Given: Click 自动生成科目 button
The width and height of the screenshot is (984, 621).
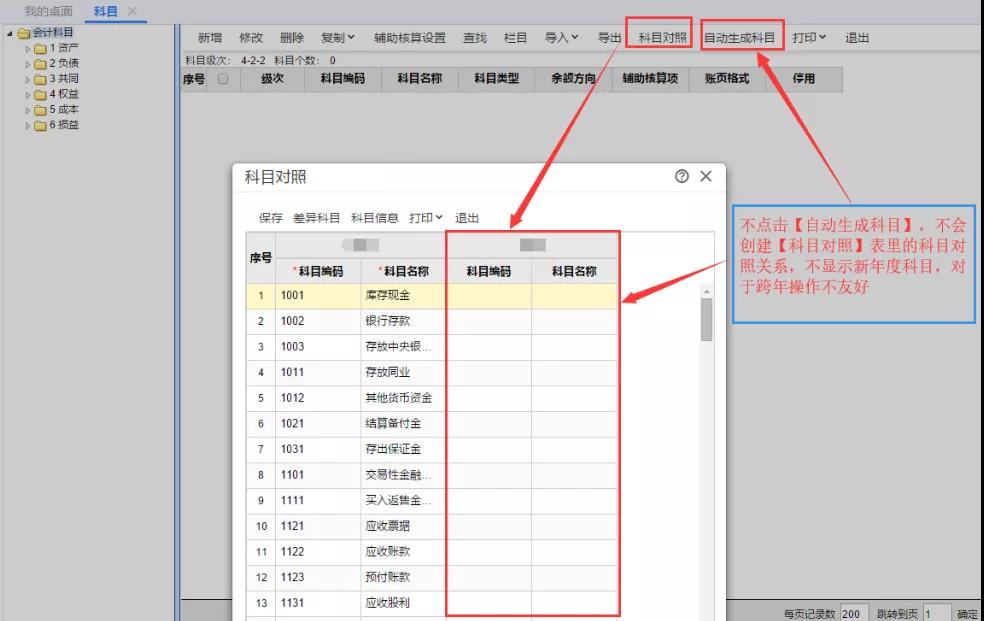Looking at the screenshot, I should point(739,38).
